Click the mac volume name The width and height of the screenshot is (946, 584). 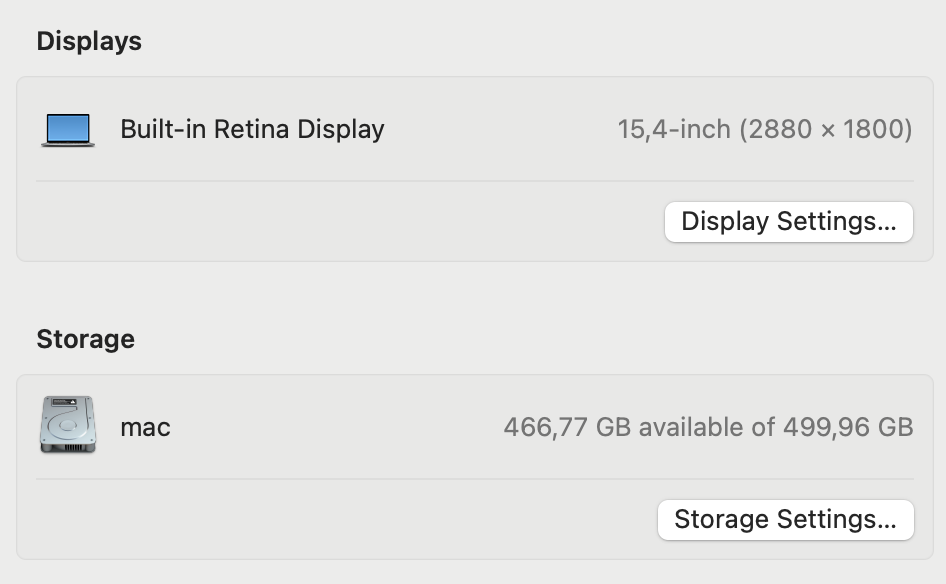click(x=145, y=428)
